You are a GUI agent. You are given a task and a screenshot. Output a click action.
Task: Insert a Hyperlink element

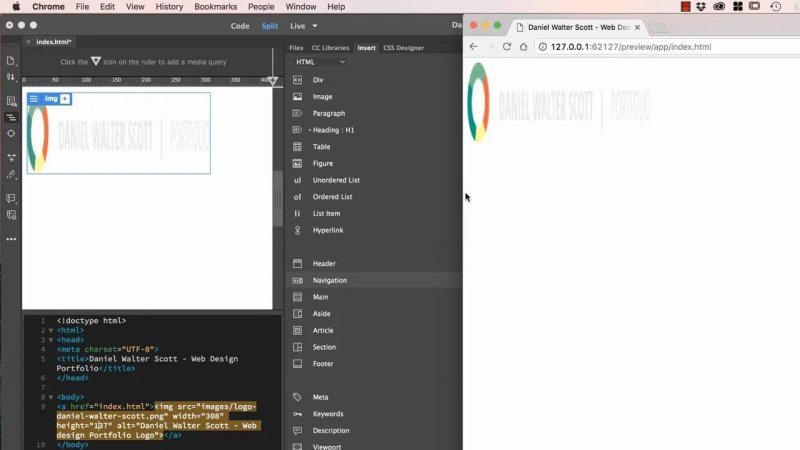328,231
